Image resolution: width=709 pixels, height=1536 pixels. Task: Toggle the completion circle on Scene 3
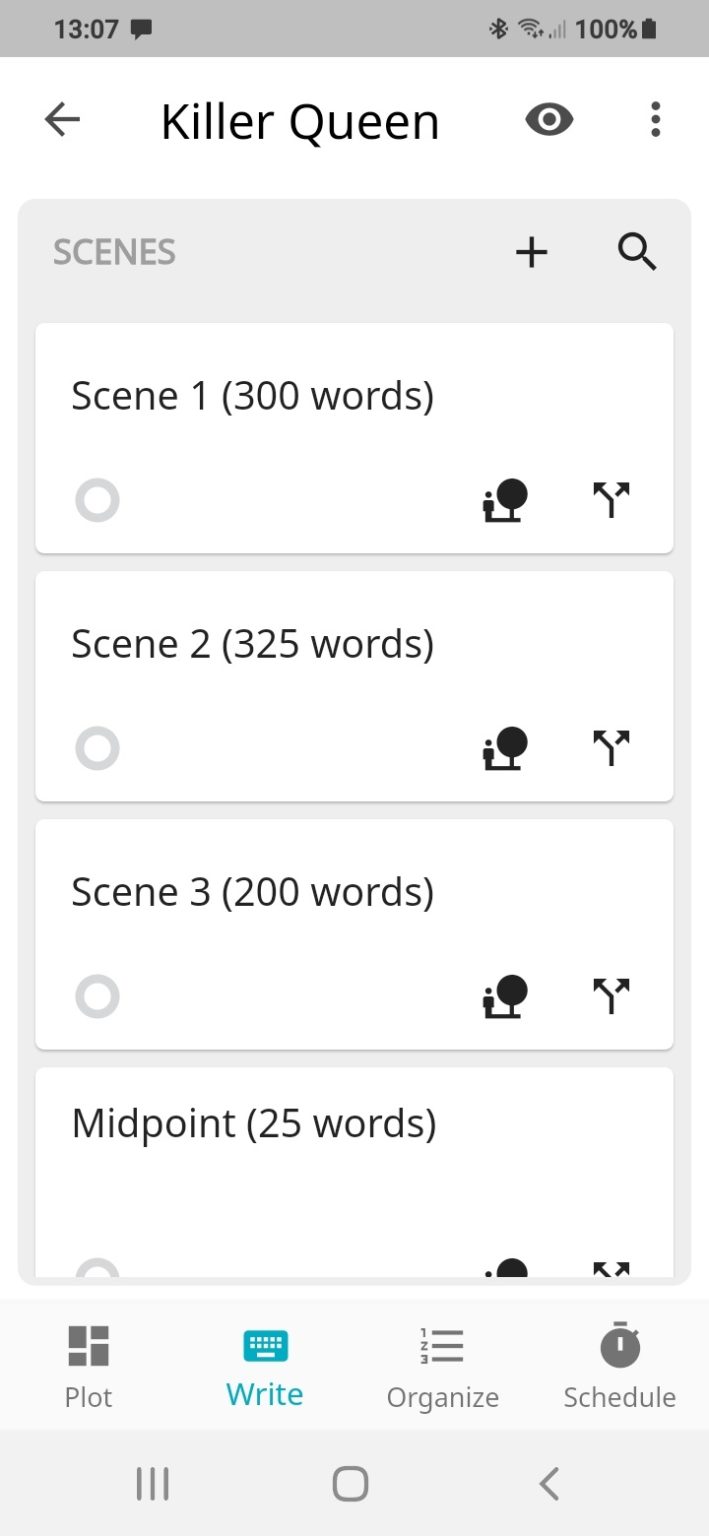point(96,996)
